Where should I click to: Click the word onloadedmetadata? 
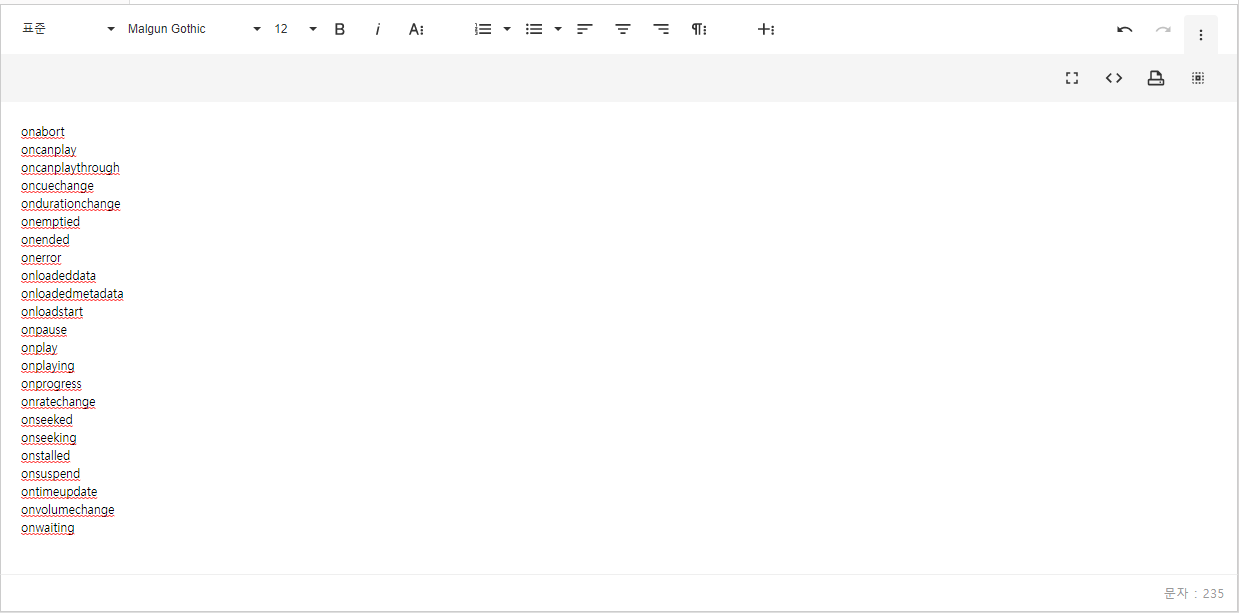click(x=72, y=294)
